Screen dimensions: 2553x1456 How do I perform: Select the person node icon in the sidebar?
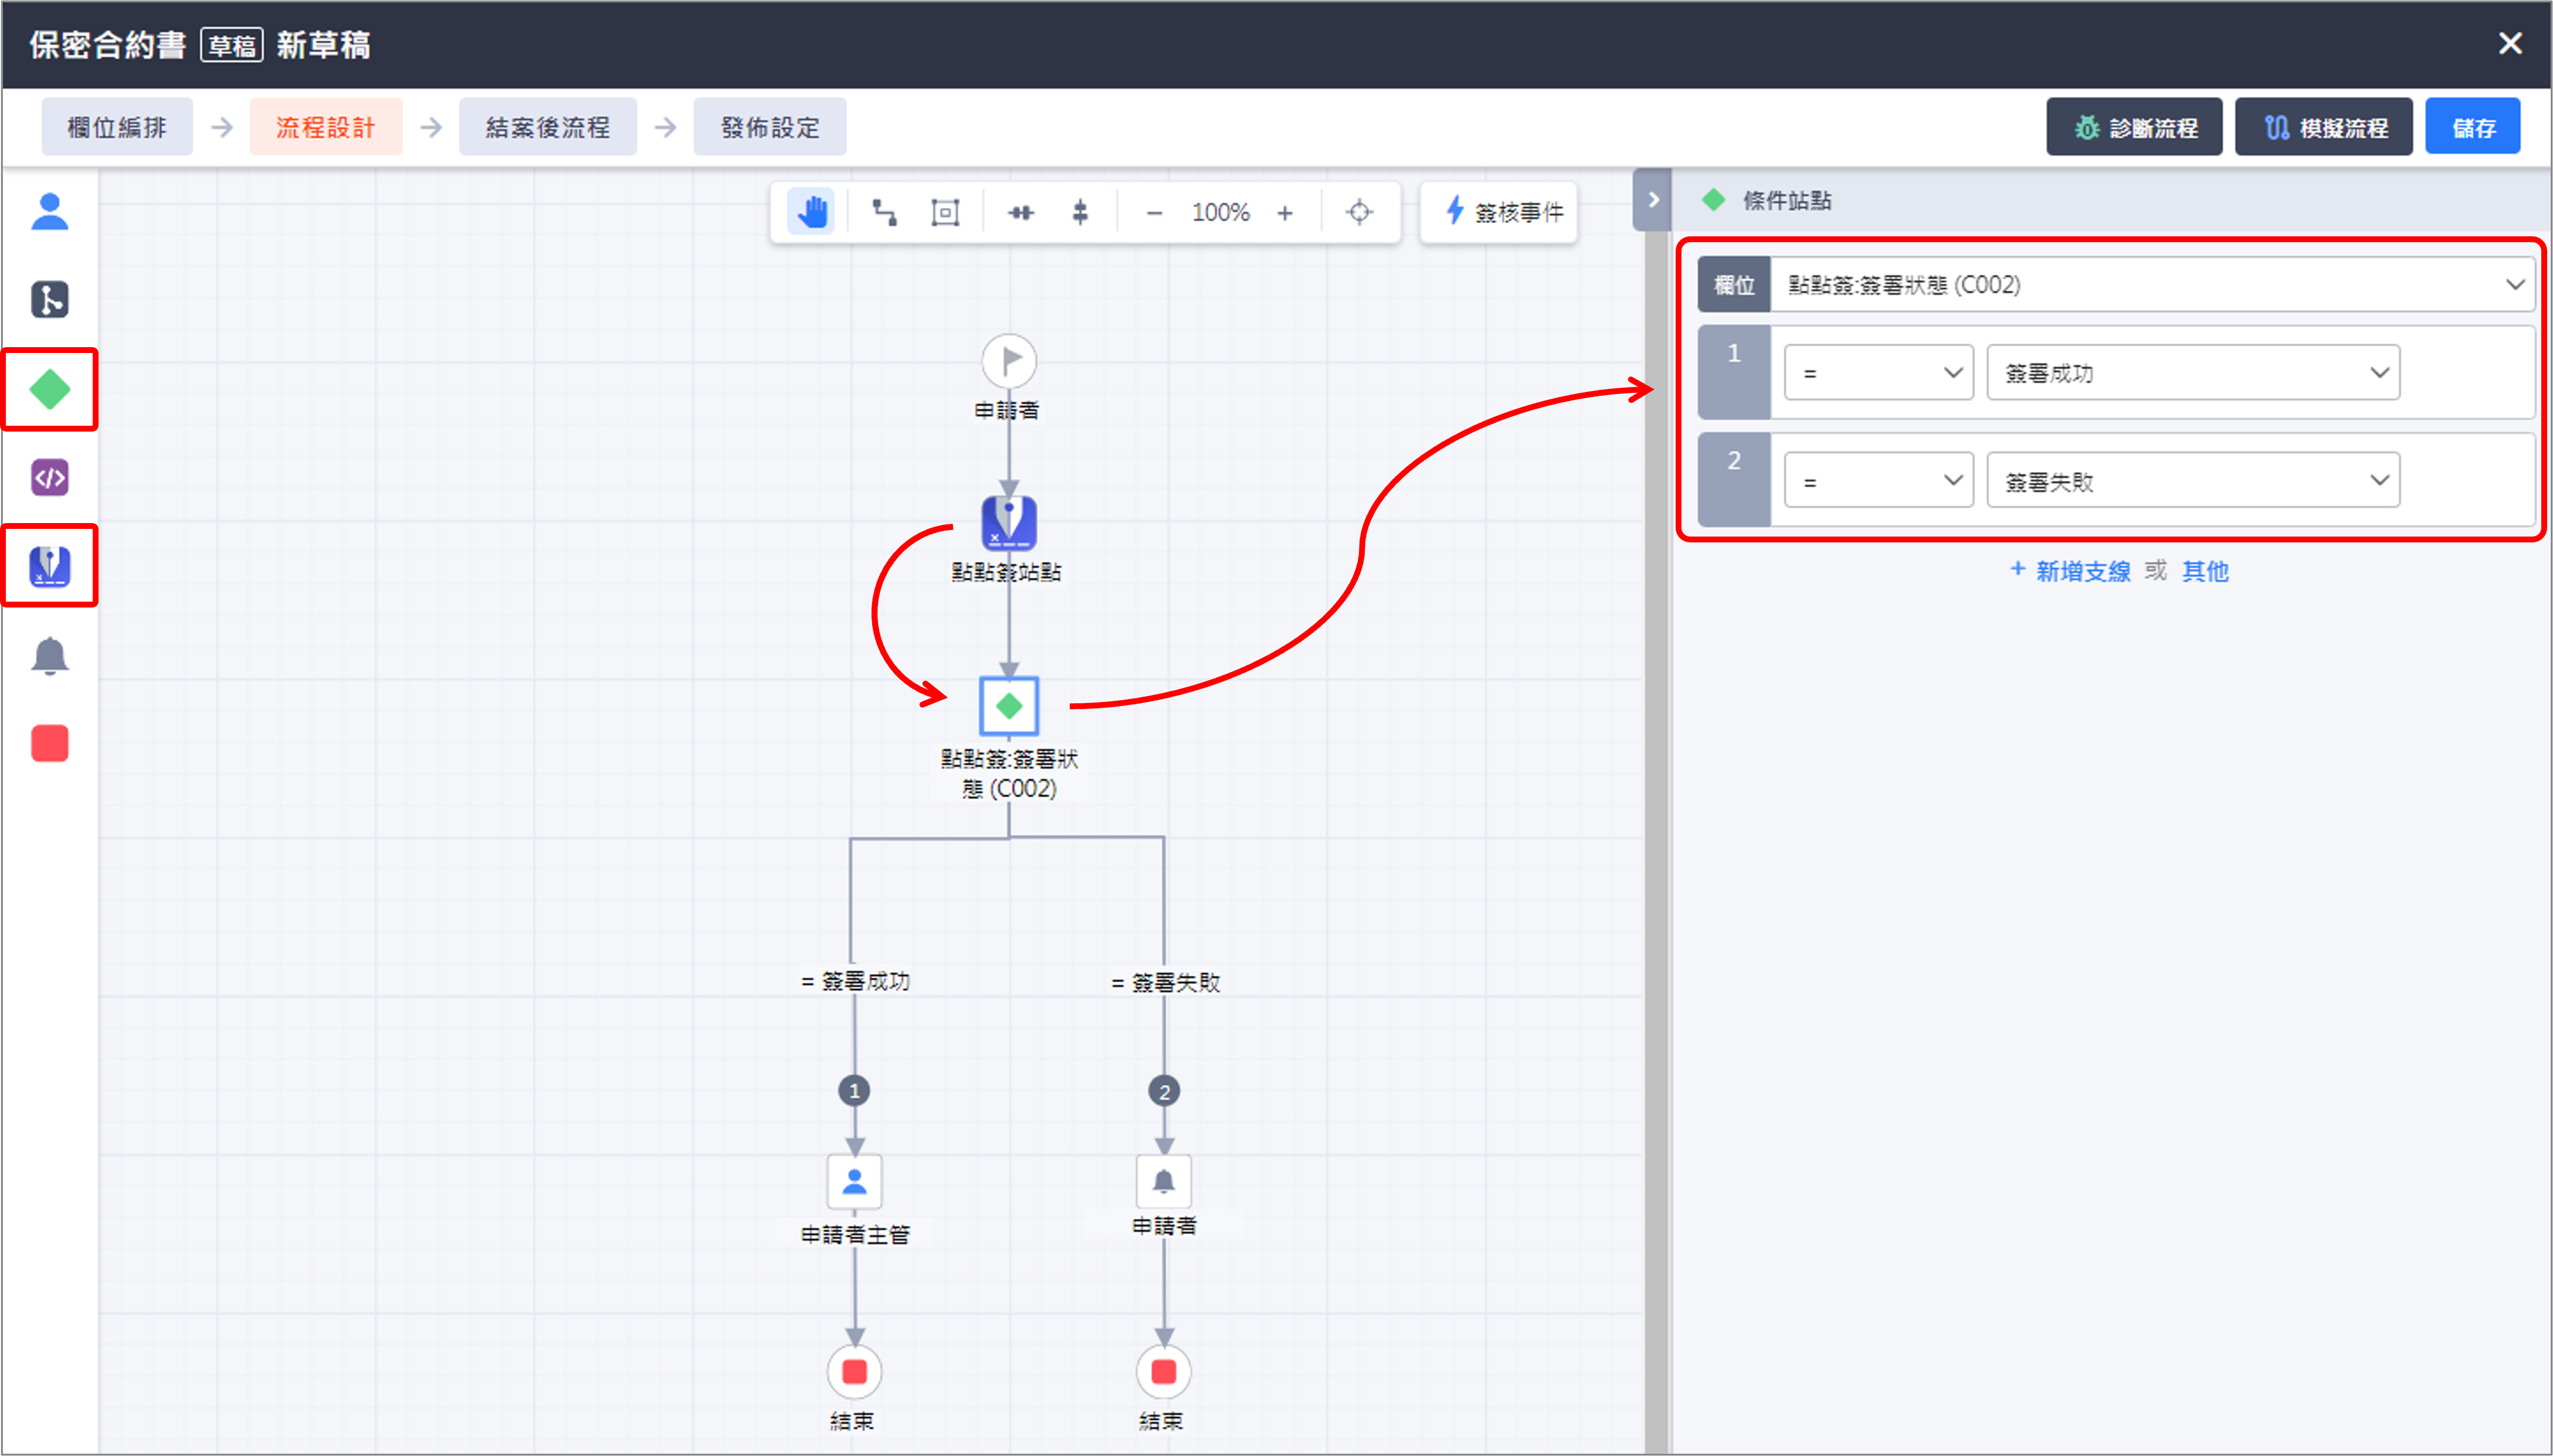pos(49,211)
